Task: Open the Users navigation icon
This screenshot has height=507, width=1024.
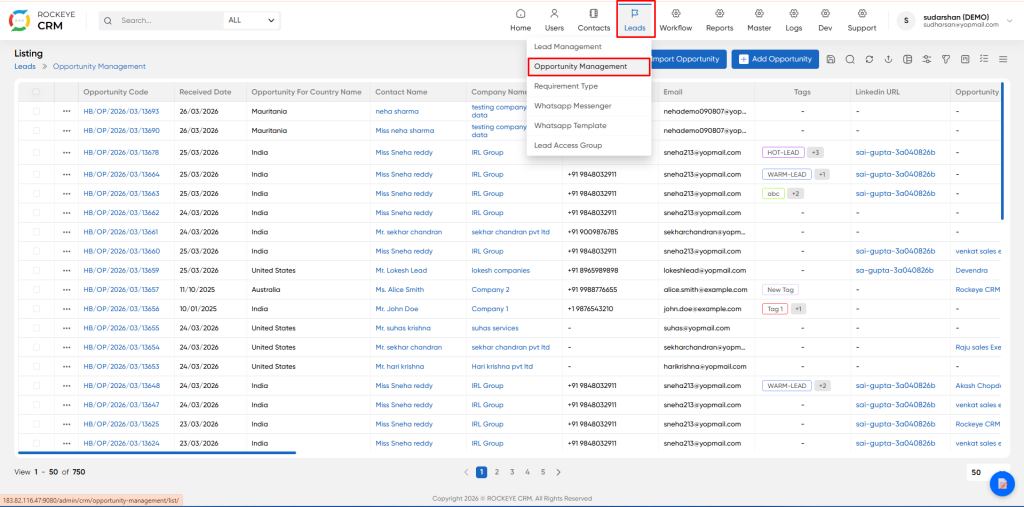Action: [554, 20]
